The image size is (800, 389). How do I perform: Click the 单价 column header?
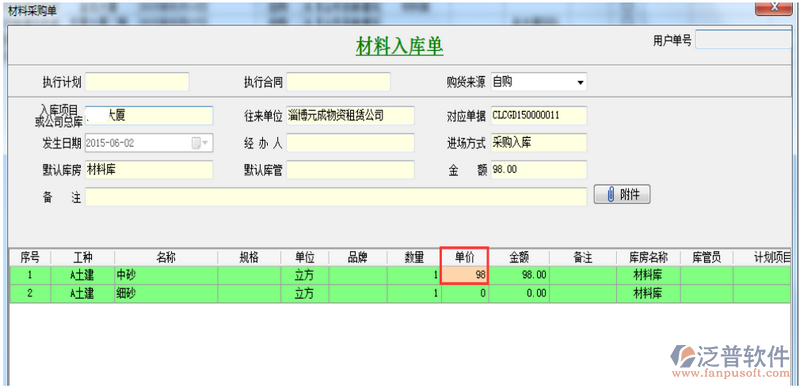pyautogui.click(x=465, y=258)
